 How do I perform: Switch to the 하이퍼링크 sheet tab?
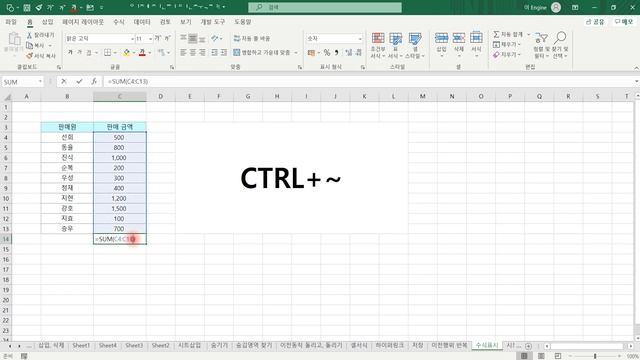[x=390, y=345]
